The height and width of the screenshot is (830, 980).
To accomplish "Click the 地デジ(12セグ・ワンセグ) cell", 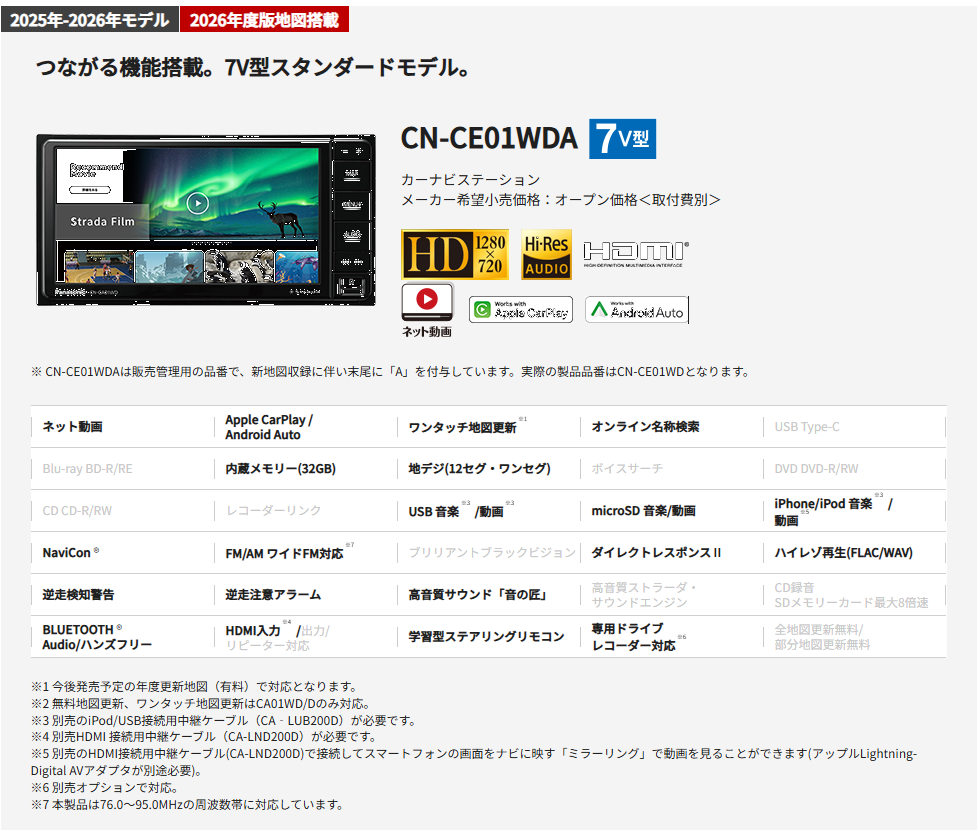I will click(489, 469).
